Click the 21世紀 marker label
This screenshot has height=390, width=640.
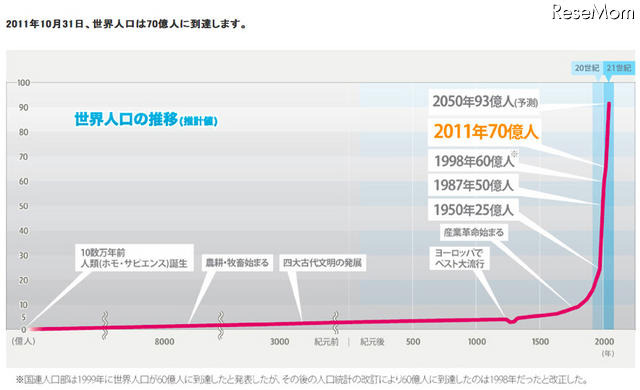[x=618, y=68]
